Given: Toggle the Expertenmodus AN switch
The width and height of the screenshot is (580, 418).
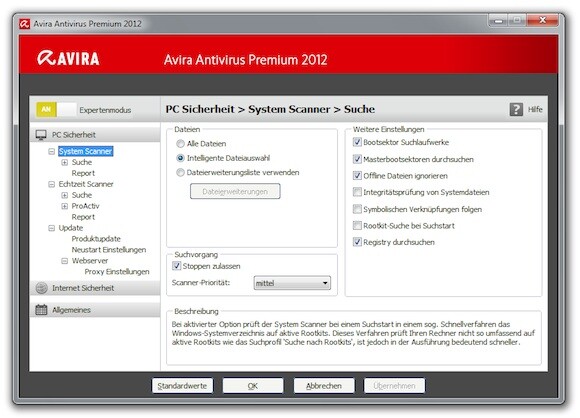Looking at the screenshot, I should click(x=56, y=109).
